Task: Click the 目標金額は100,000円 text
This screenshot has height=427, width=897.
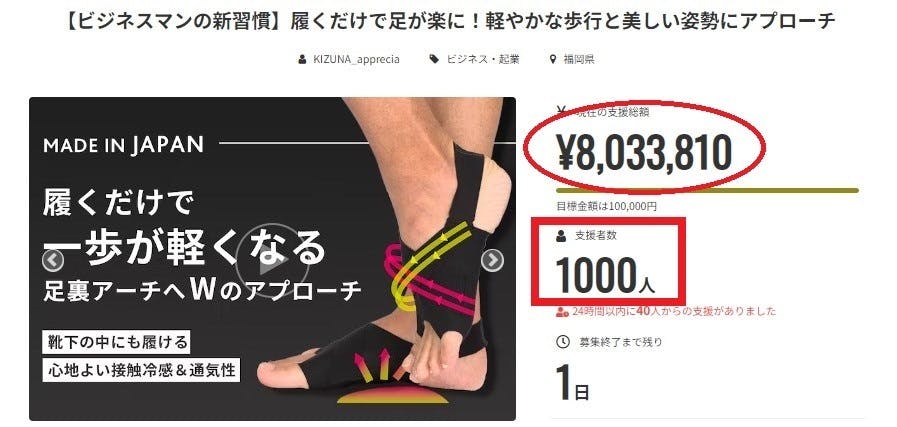Action: click(x=606, y=206)
